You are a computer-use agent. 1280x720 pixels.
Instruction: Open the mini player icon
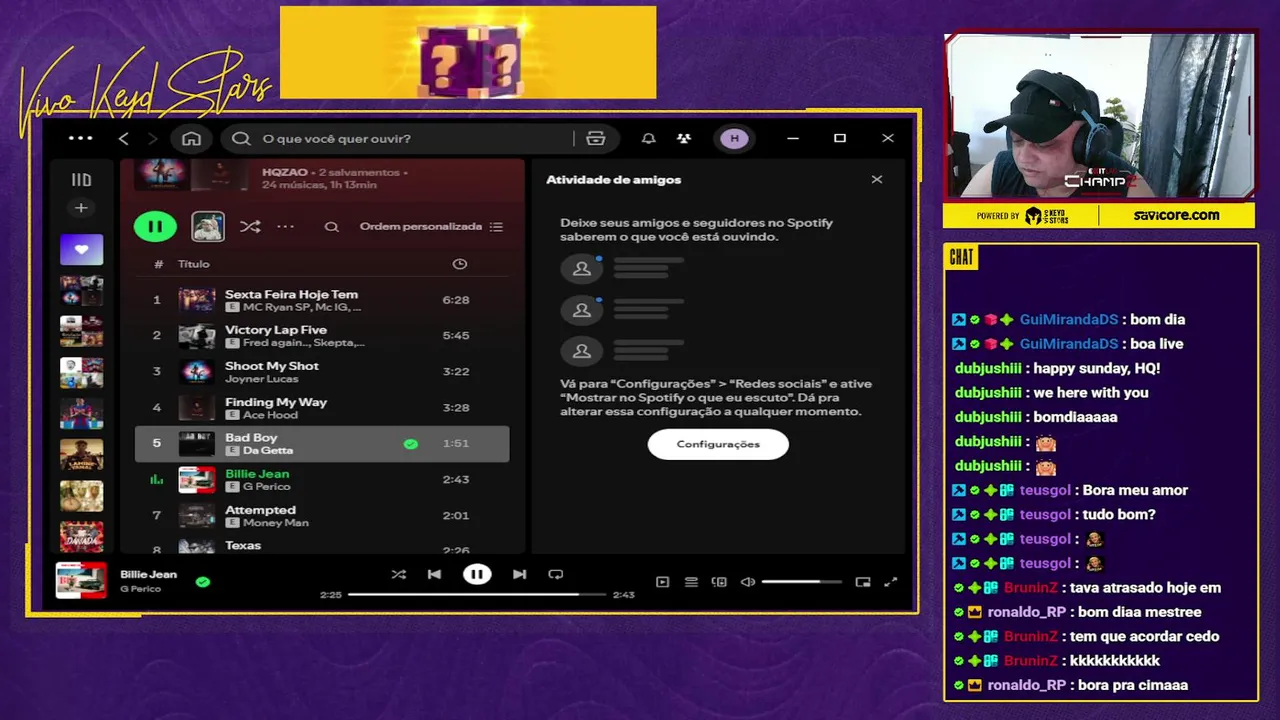[863, 582]
